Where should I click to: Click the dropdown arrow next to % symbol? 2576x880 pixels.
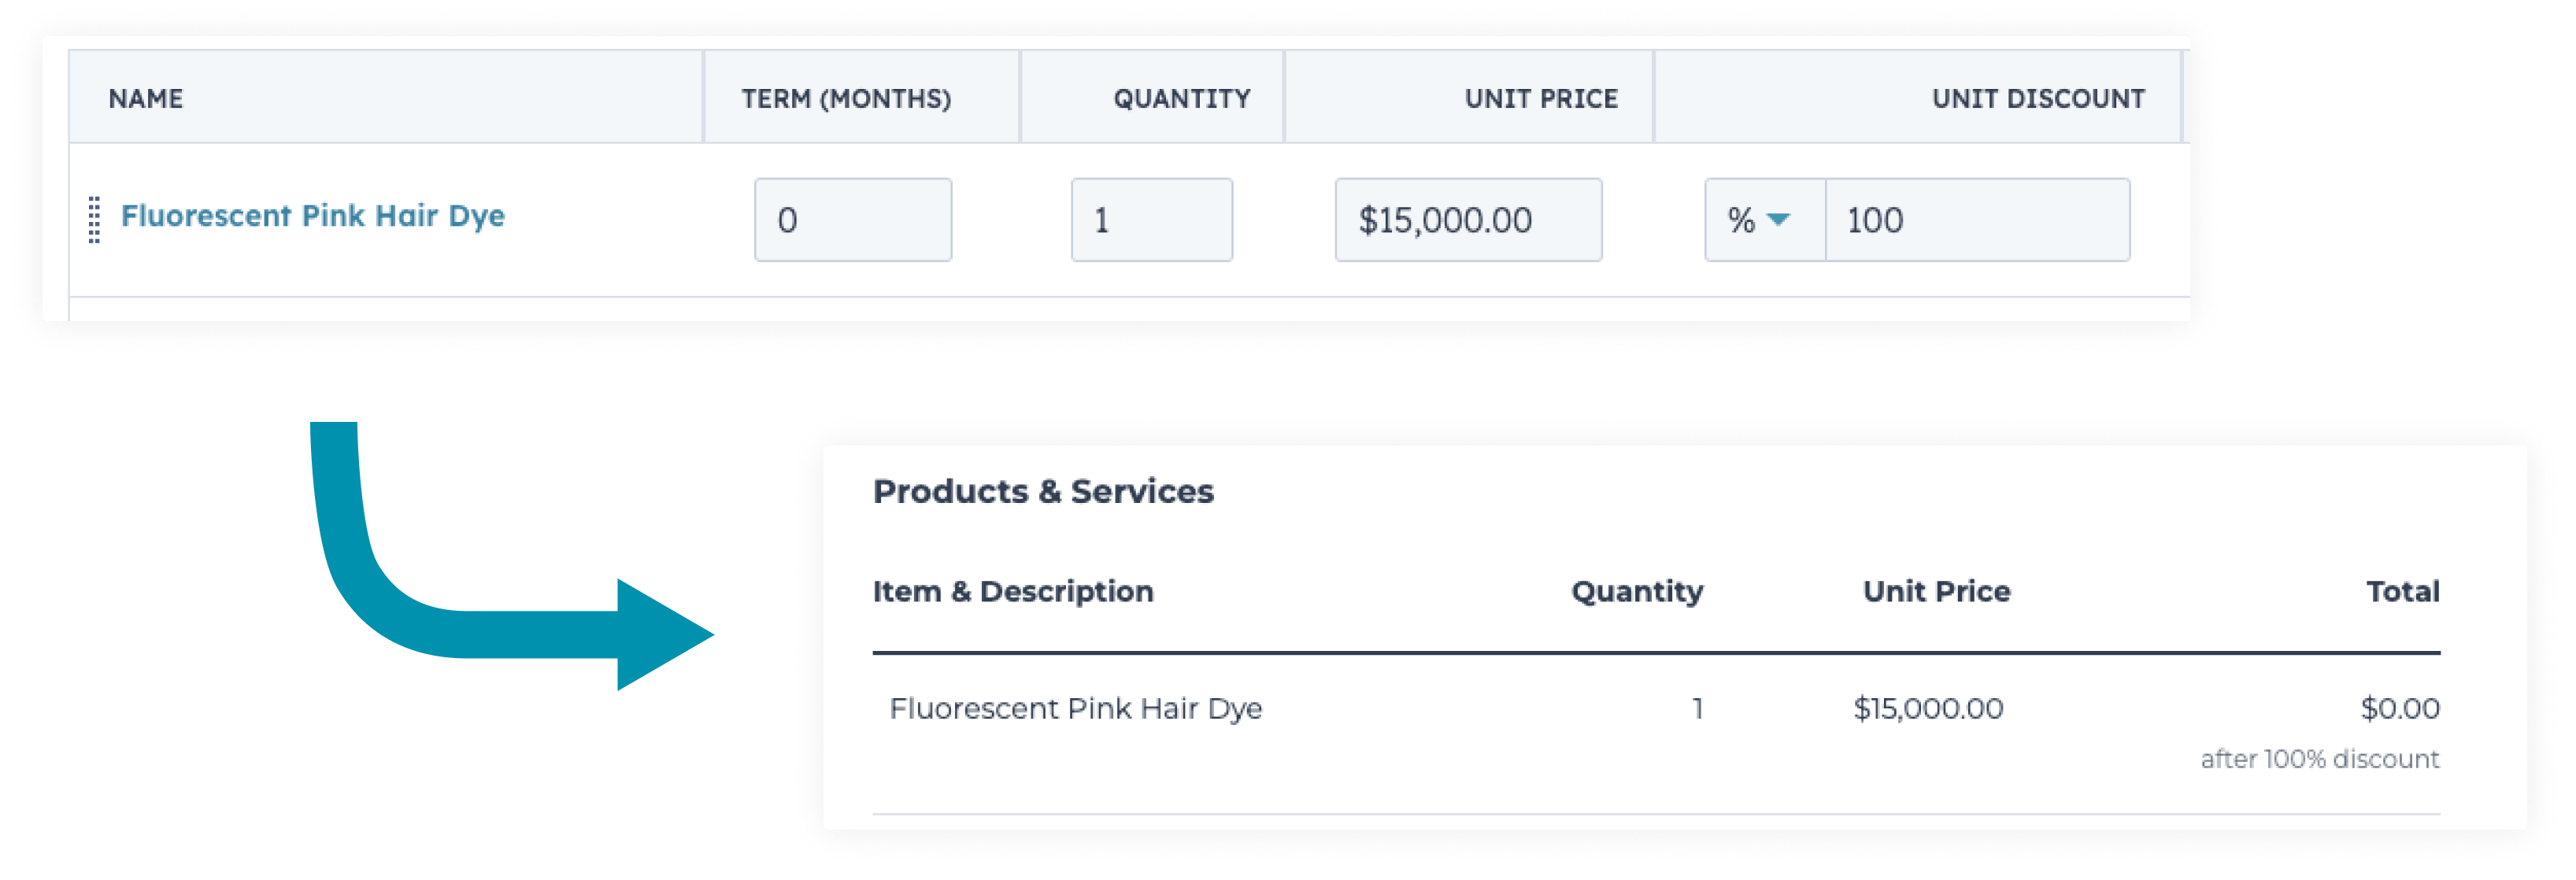(1778, 219)
